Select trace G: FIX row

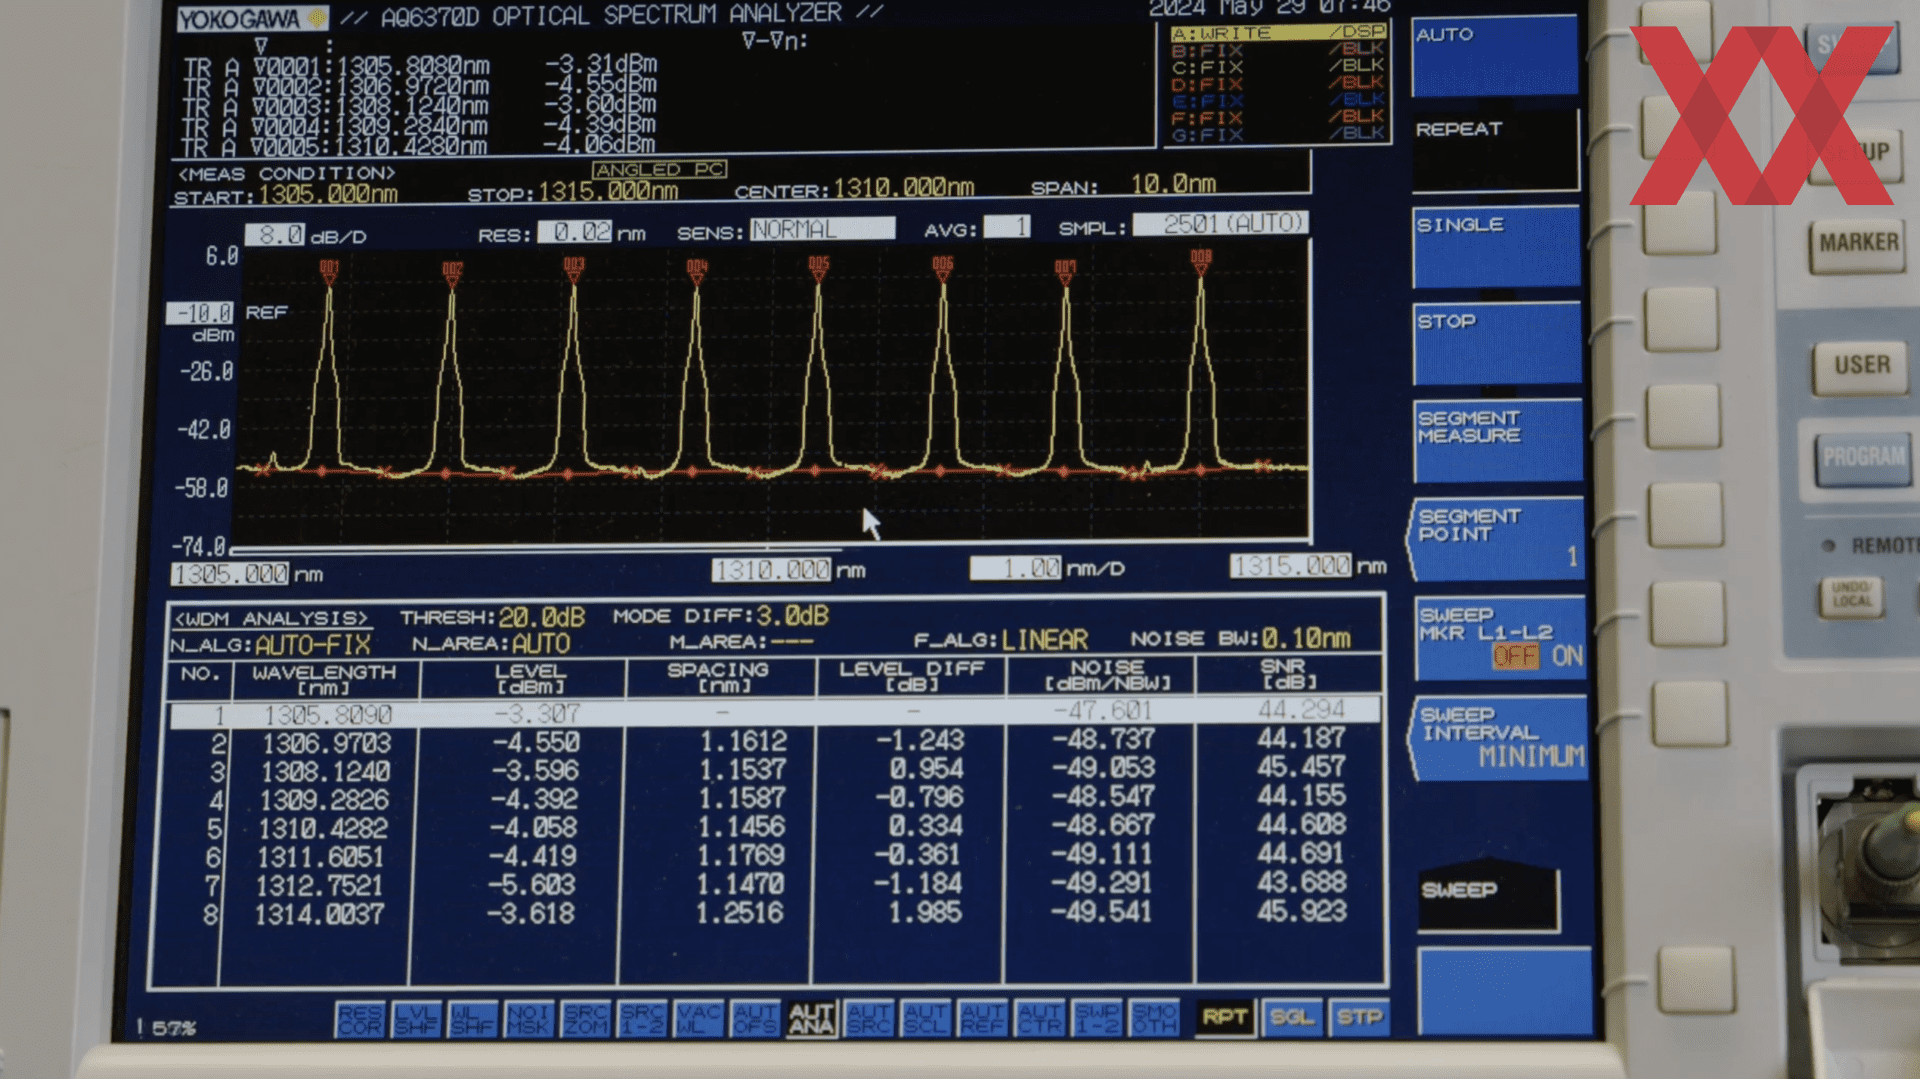[1279, 135]
